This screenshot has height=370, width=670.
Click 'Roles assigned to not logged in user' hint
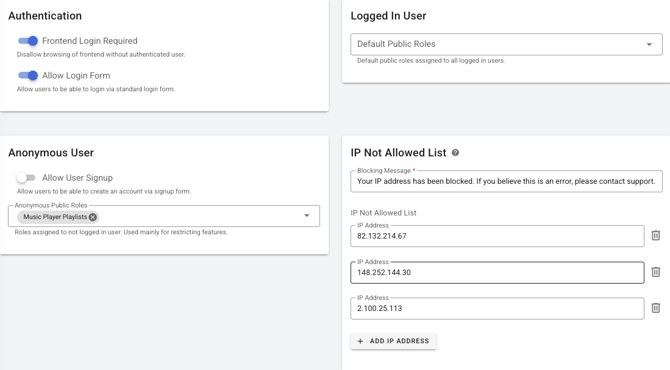[121, 232]
